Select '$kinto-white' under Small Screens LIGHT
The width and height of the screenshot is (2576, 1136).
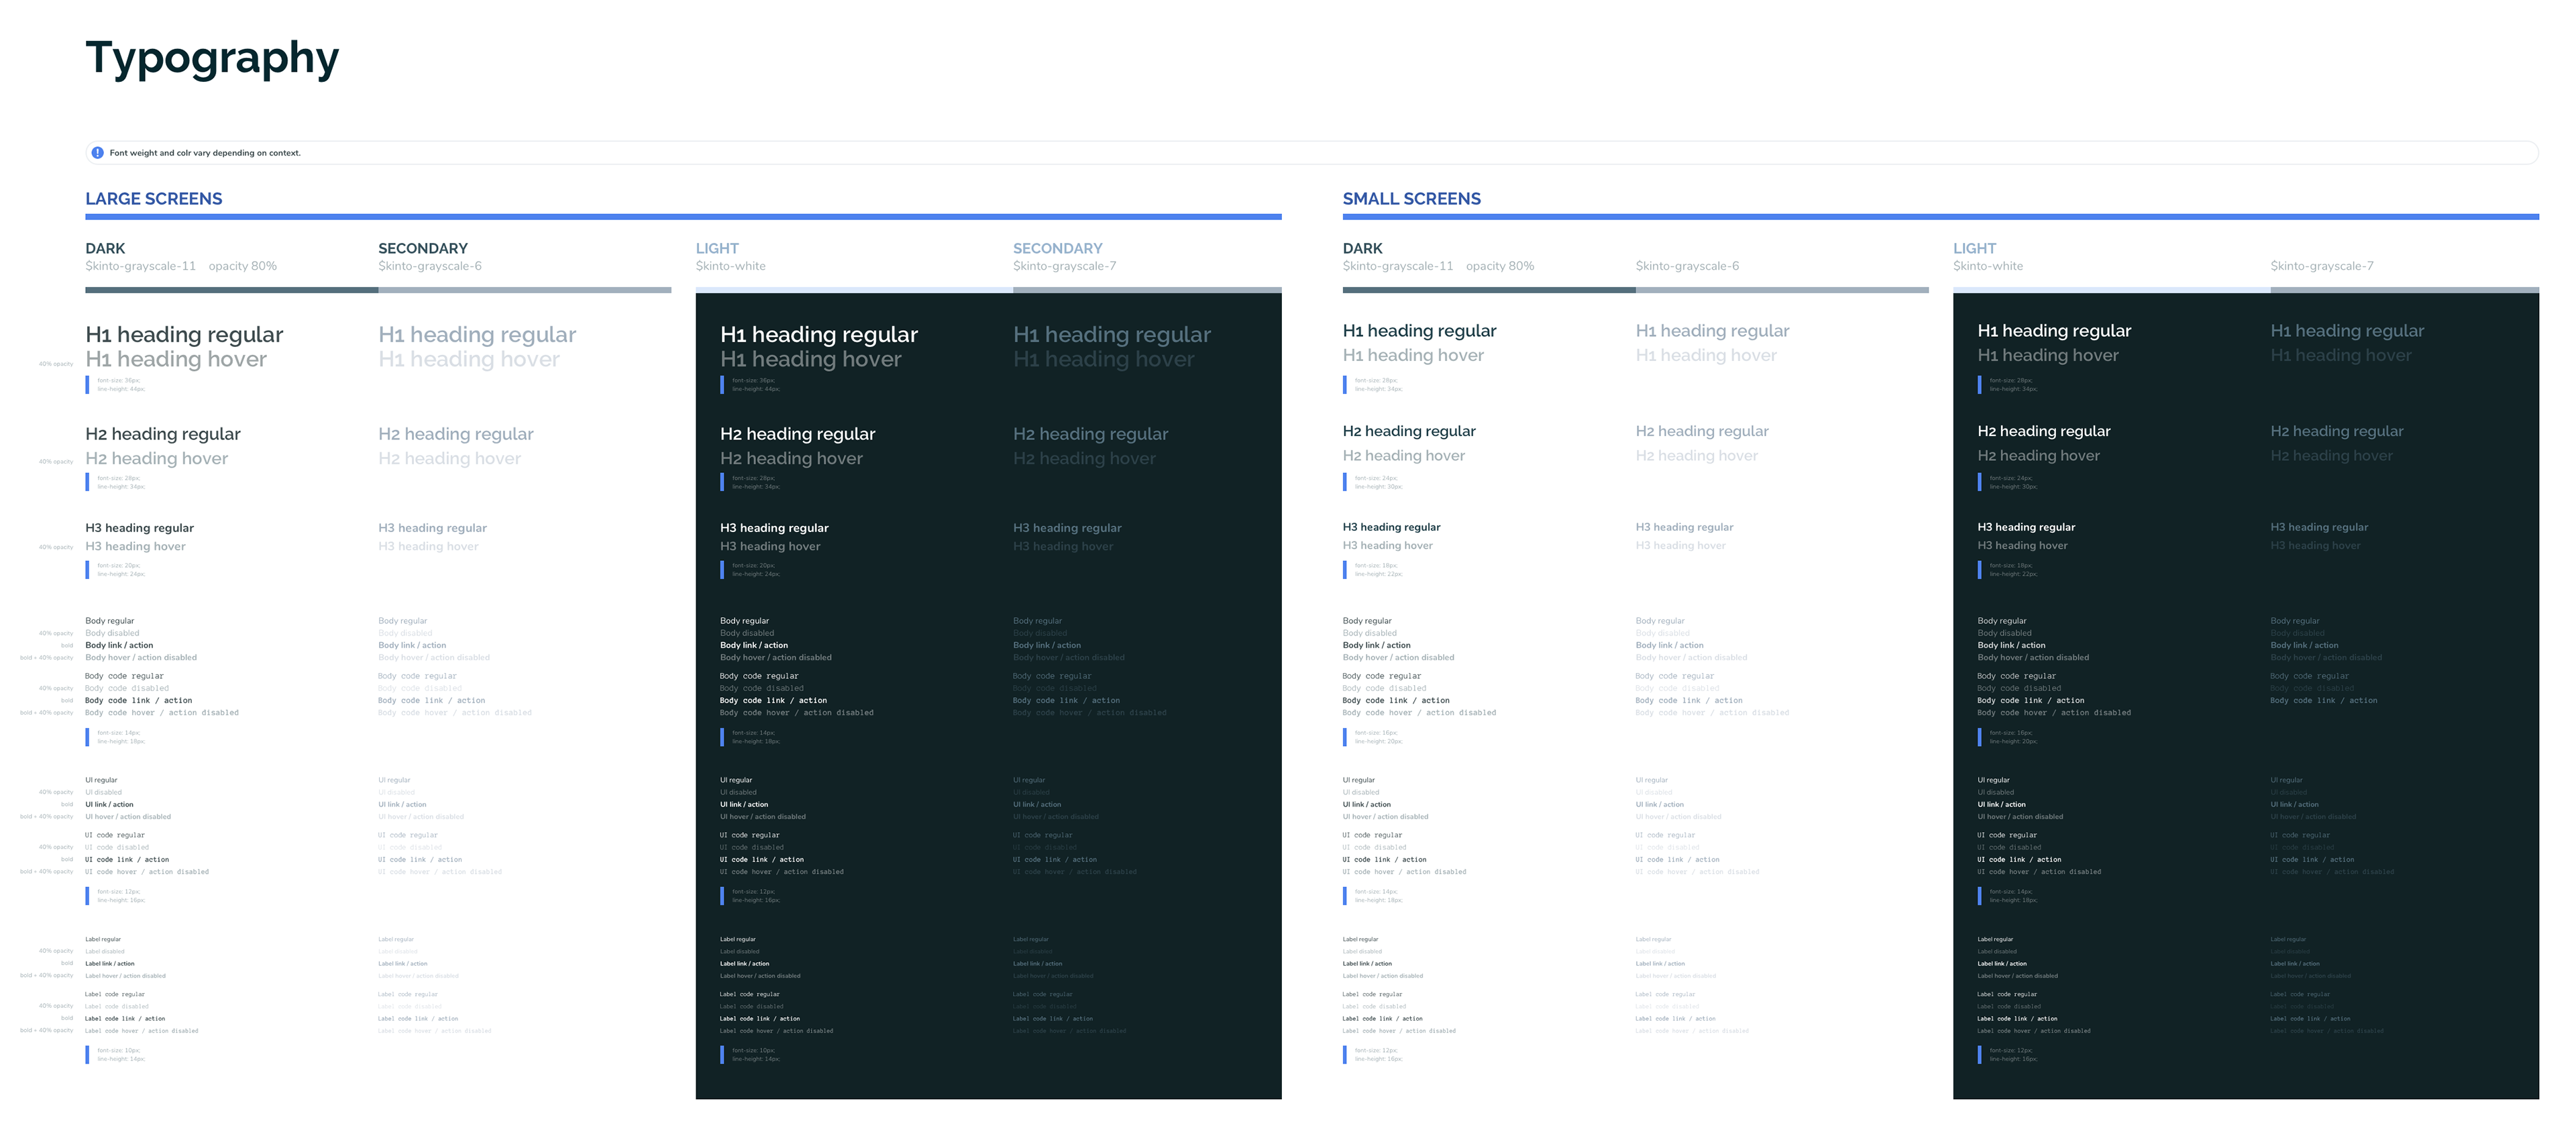pos(1988,266)
